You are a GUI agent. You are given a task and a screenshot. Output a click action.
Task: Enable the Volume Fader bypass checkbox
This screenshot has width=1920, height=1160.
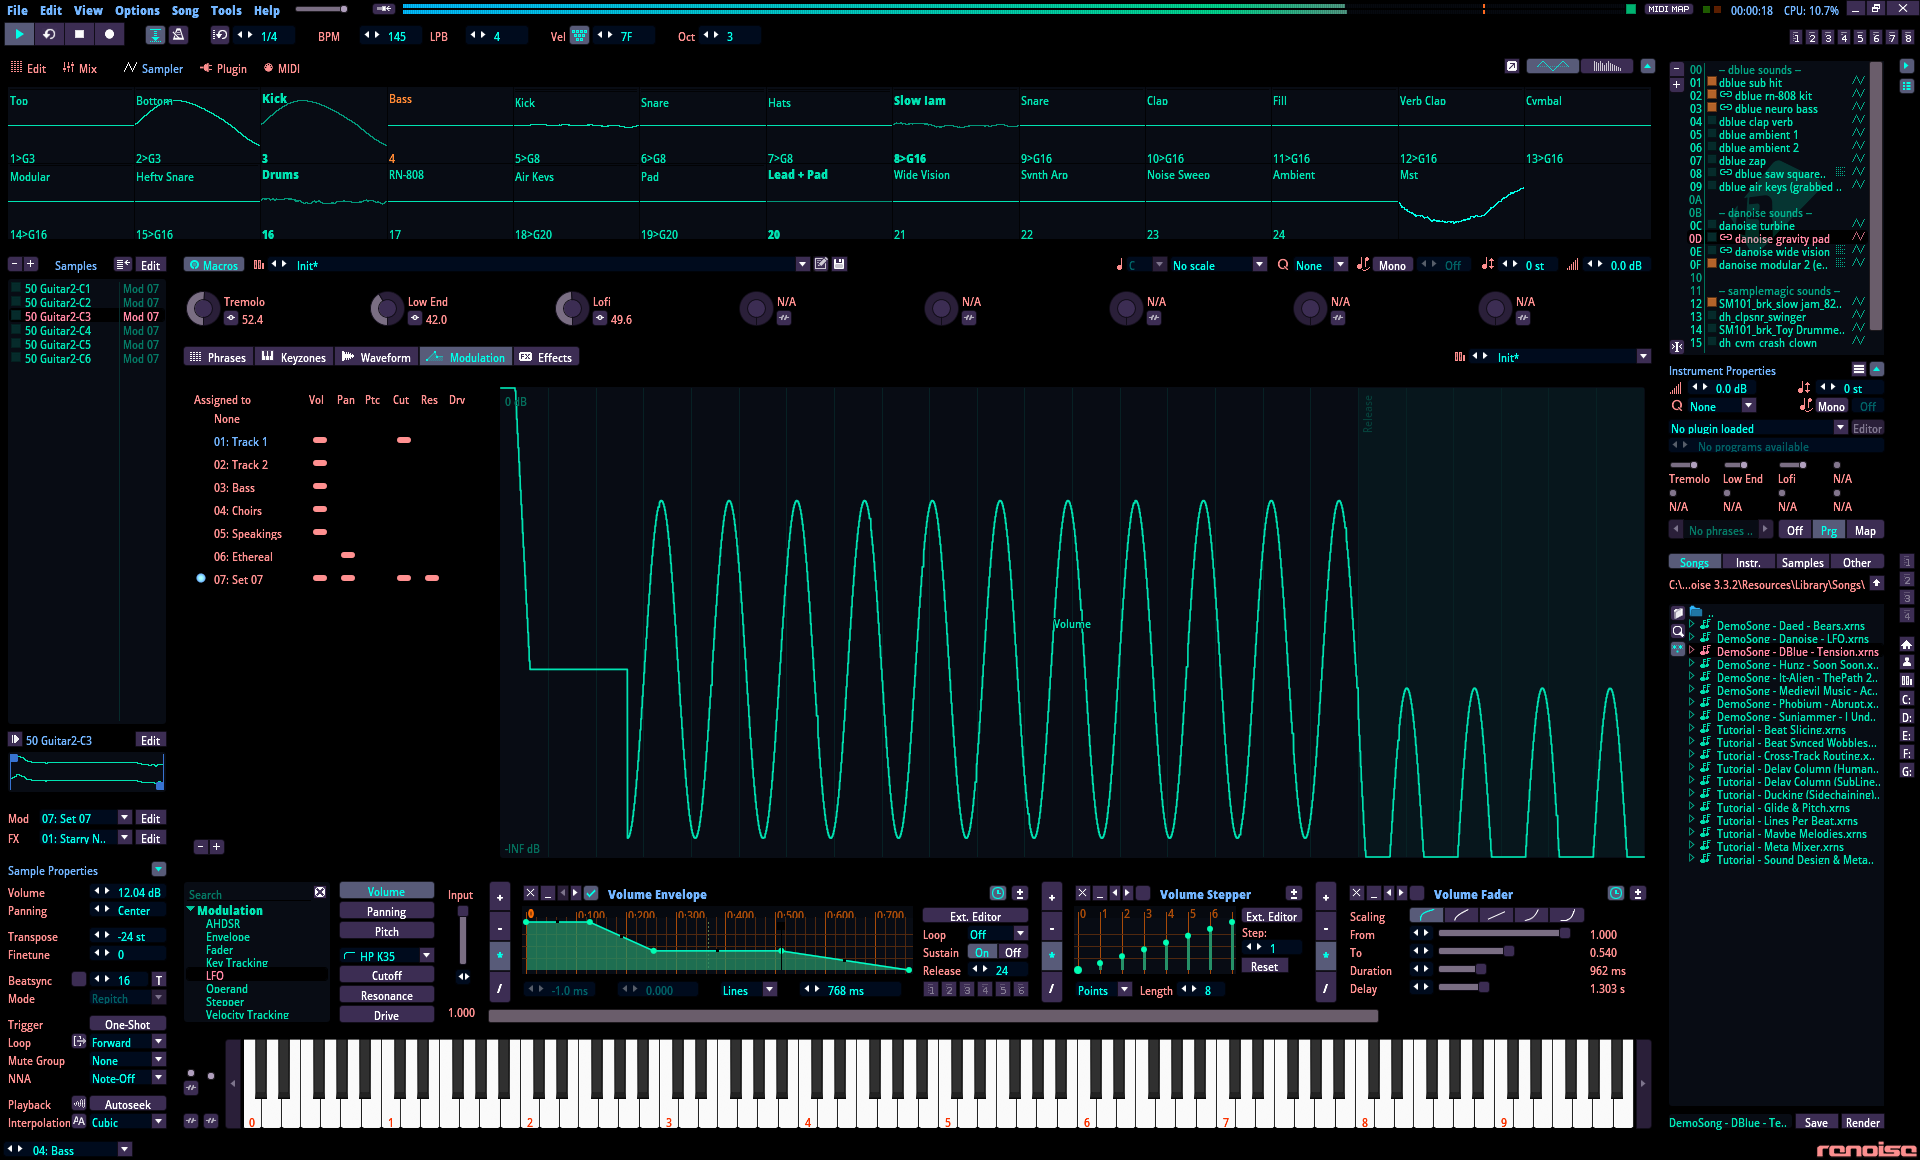coord(1417,893)
